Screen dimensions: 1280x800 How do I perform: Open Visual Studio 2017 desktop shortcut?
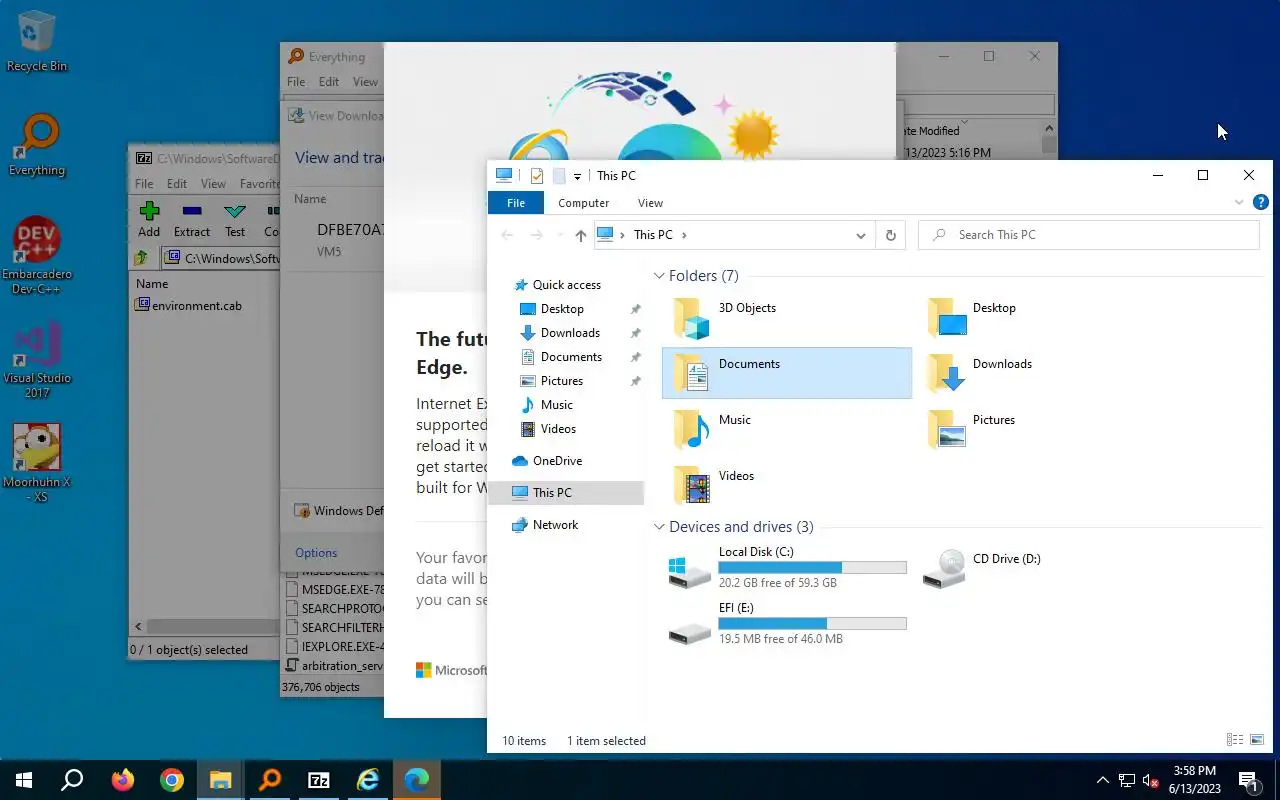(37, 360)
